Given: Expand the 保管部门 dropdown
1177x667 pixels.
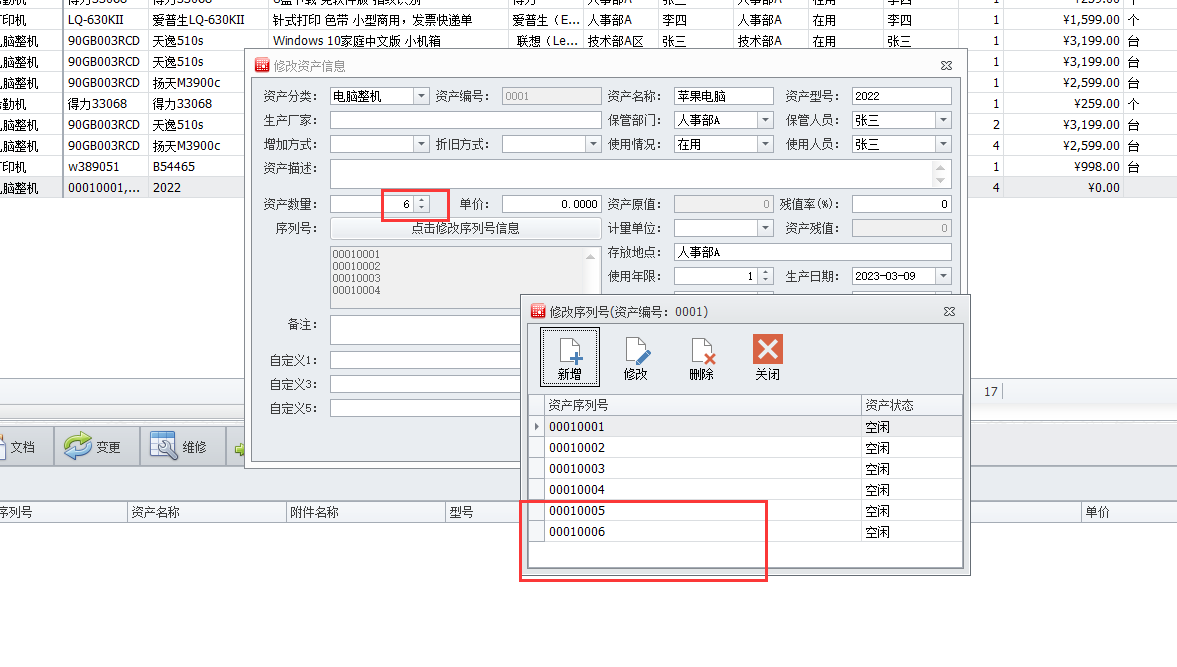Looking at the screenshot, I should point(765,120).
